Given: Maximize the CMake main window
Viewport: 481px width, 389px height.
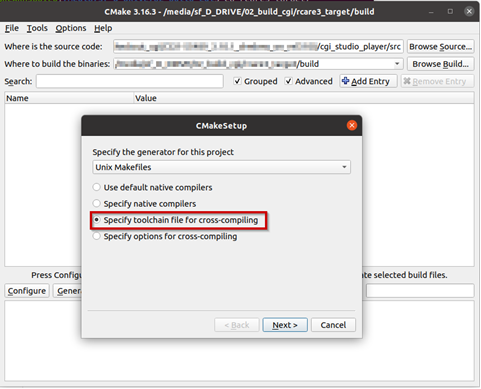Looking at the screenshot, I should 450,12.
